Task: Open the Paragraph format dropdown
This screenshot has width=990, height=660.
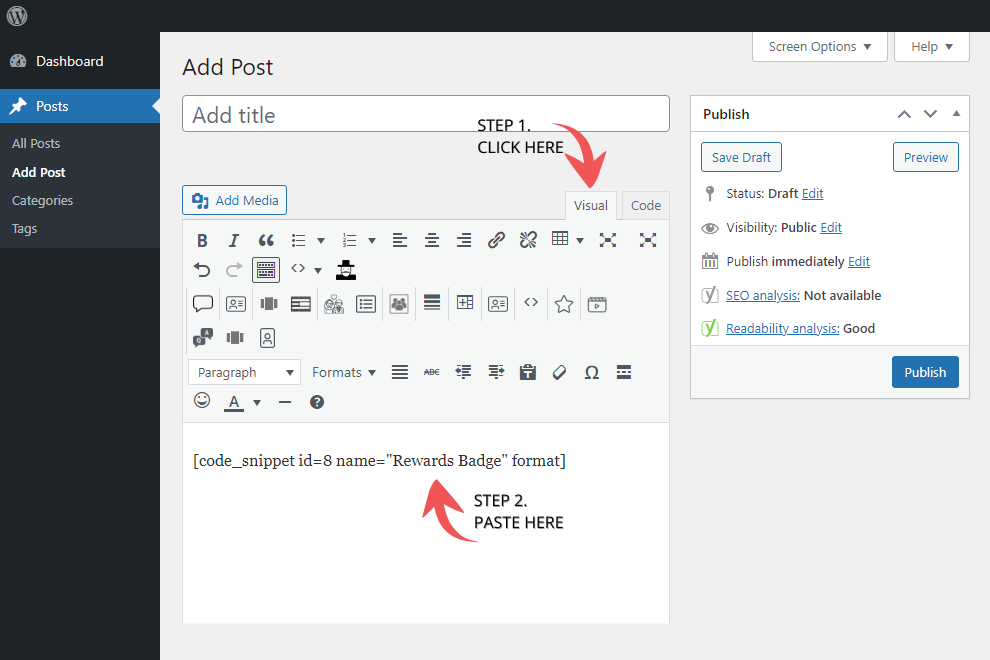Action: pyautogui.click(x=245, y=372)
